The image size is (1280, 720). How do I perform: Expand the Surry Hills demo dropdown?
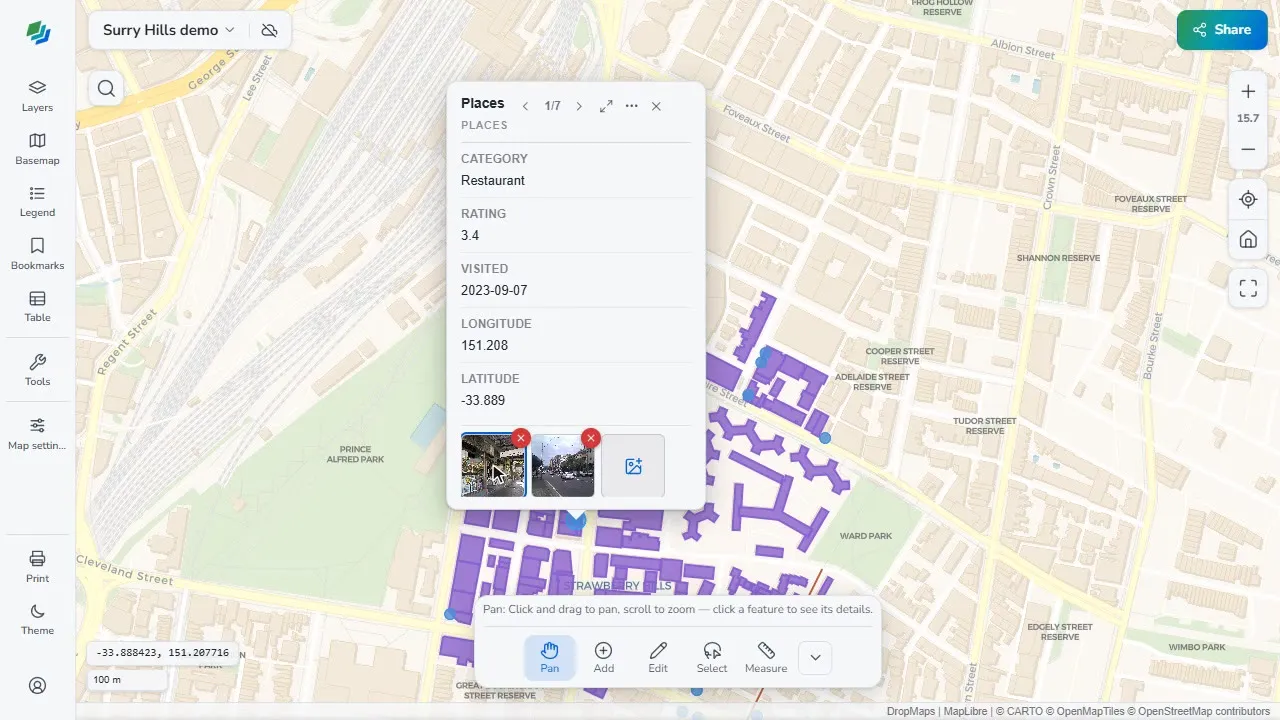(x=169, y=30)
